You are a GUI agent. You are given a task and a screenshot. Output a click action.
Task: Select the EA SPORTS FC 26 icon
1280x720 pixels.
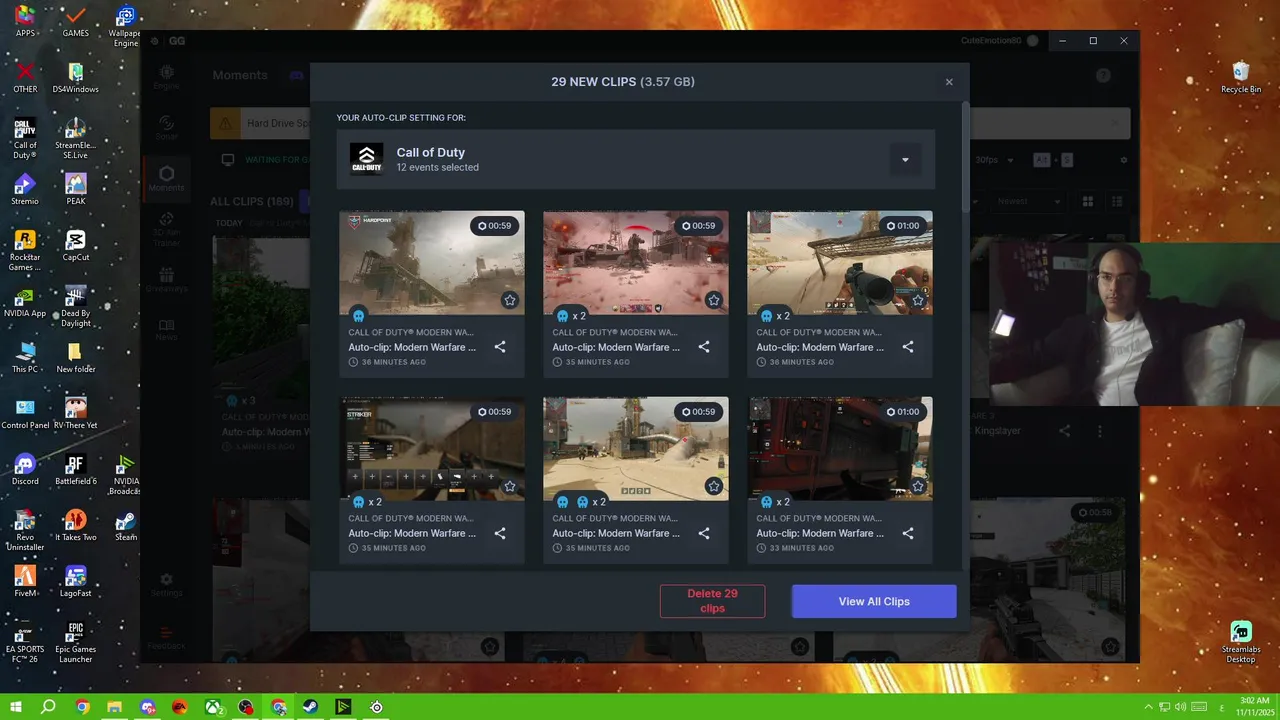(x=25, y=642)
